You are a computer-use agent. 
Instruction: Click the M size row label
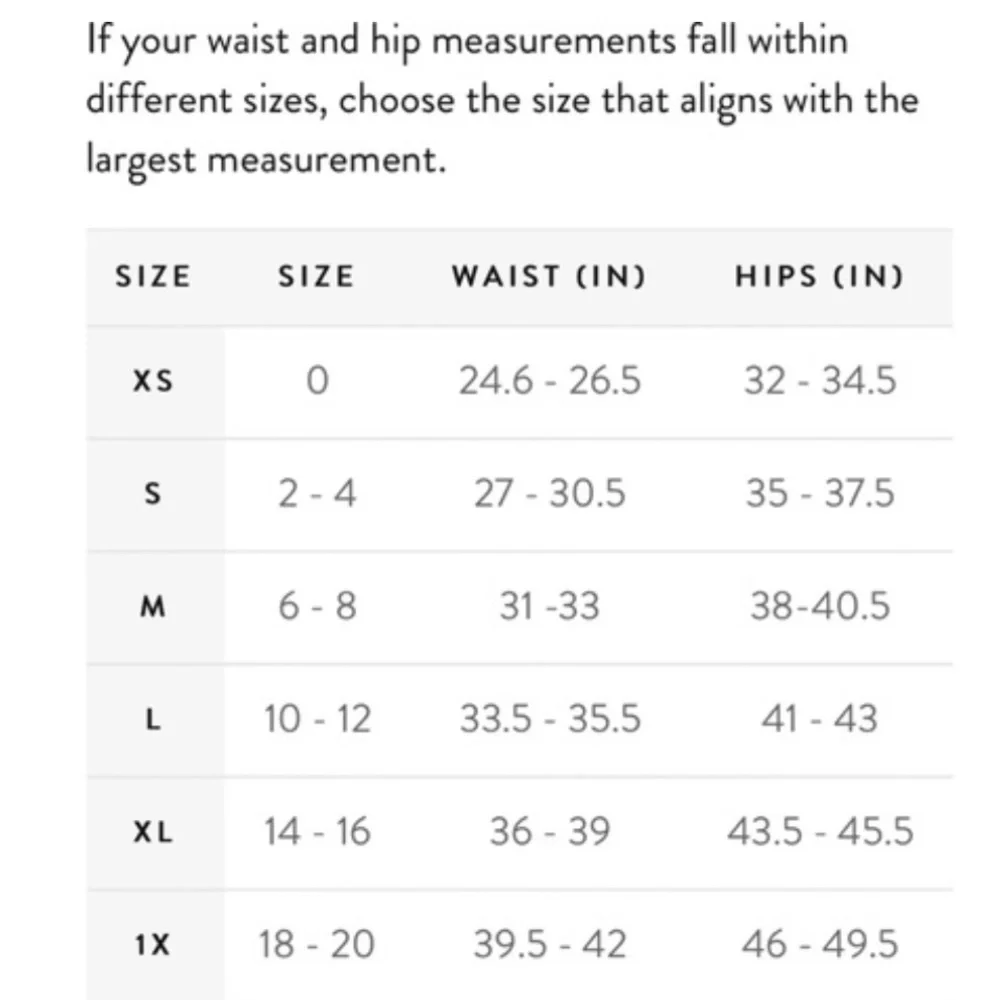coord(153,607)
